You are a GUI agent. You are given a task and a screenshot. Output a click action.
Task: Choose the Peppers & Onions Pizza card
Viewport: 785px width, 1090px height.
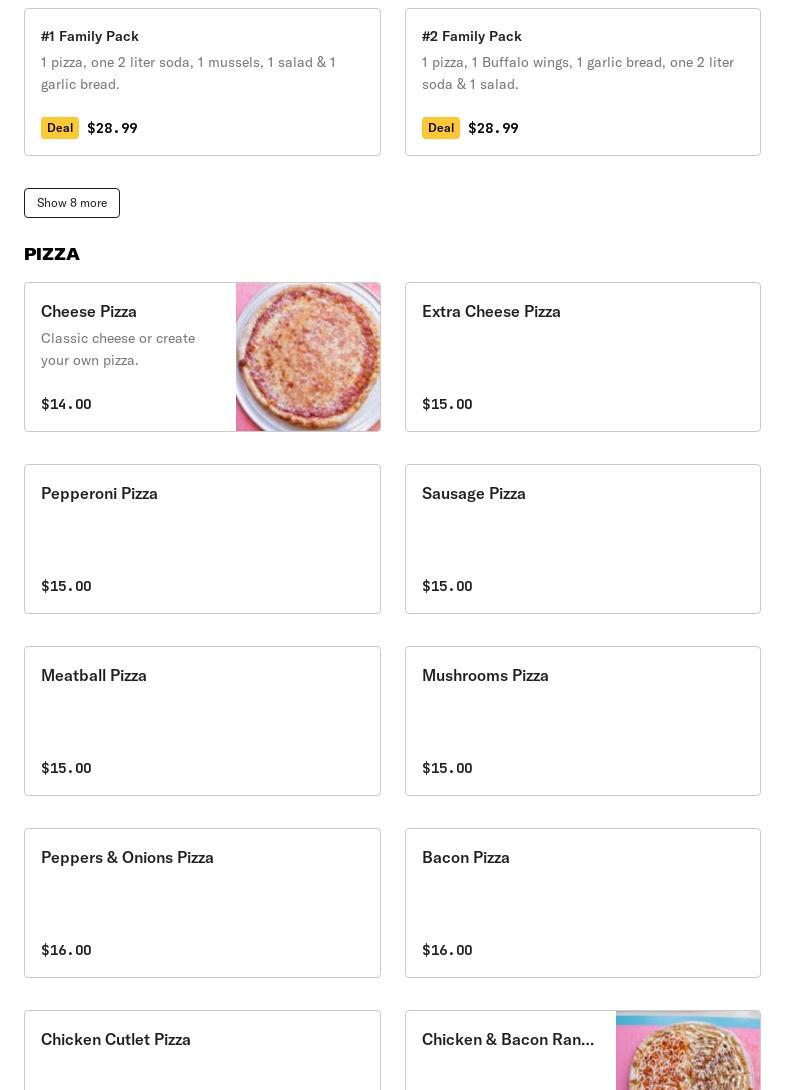[202, 903]
